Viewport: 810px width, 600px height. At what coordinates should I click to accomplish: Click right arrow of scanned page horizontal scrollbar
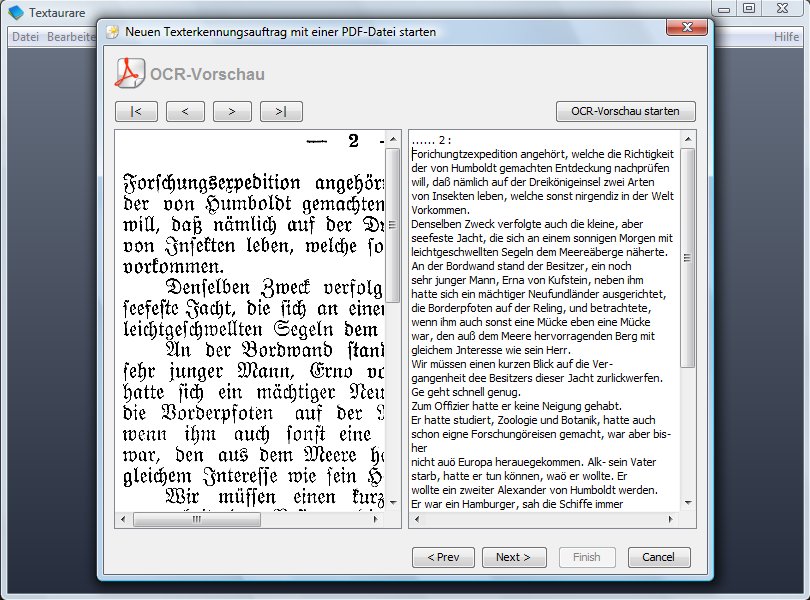376,519
